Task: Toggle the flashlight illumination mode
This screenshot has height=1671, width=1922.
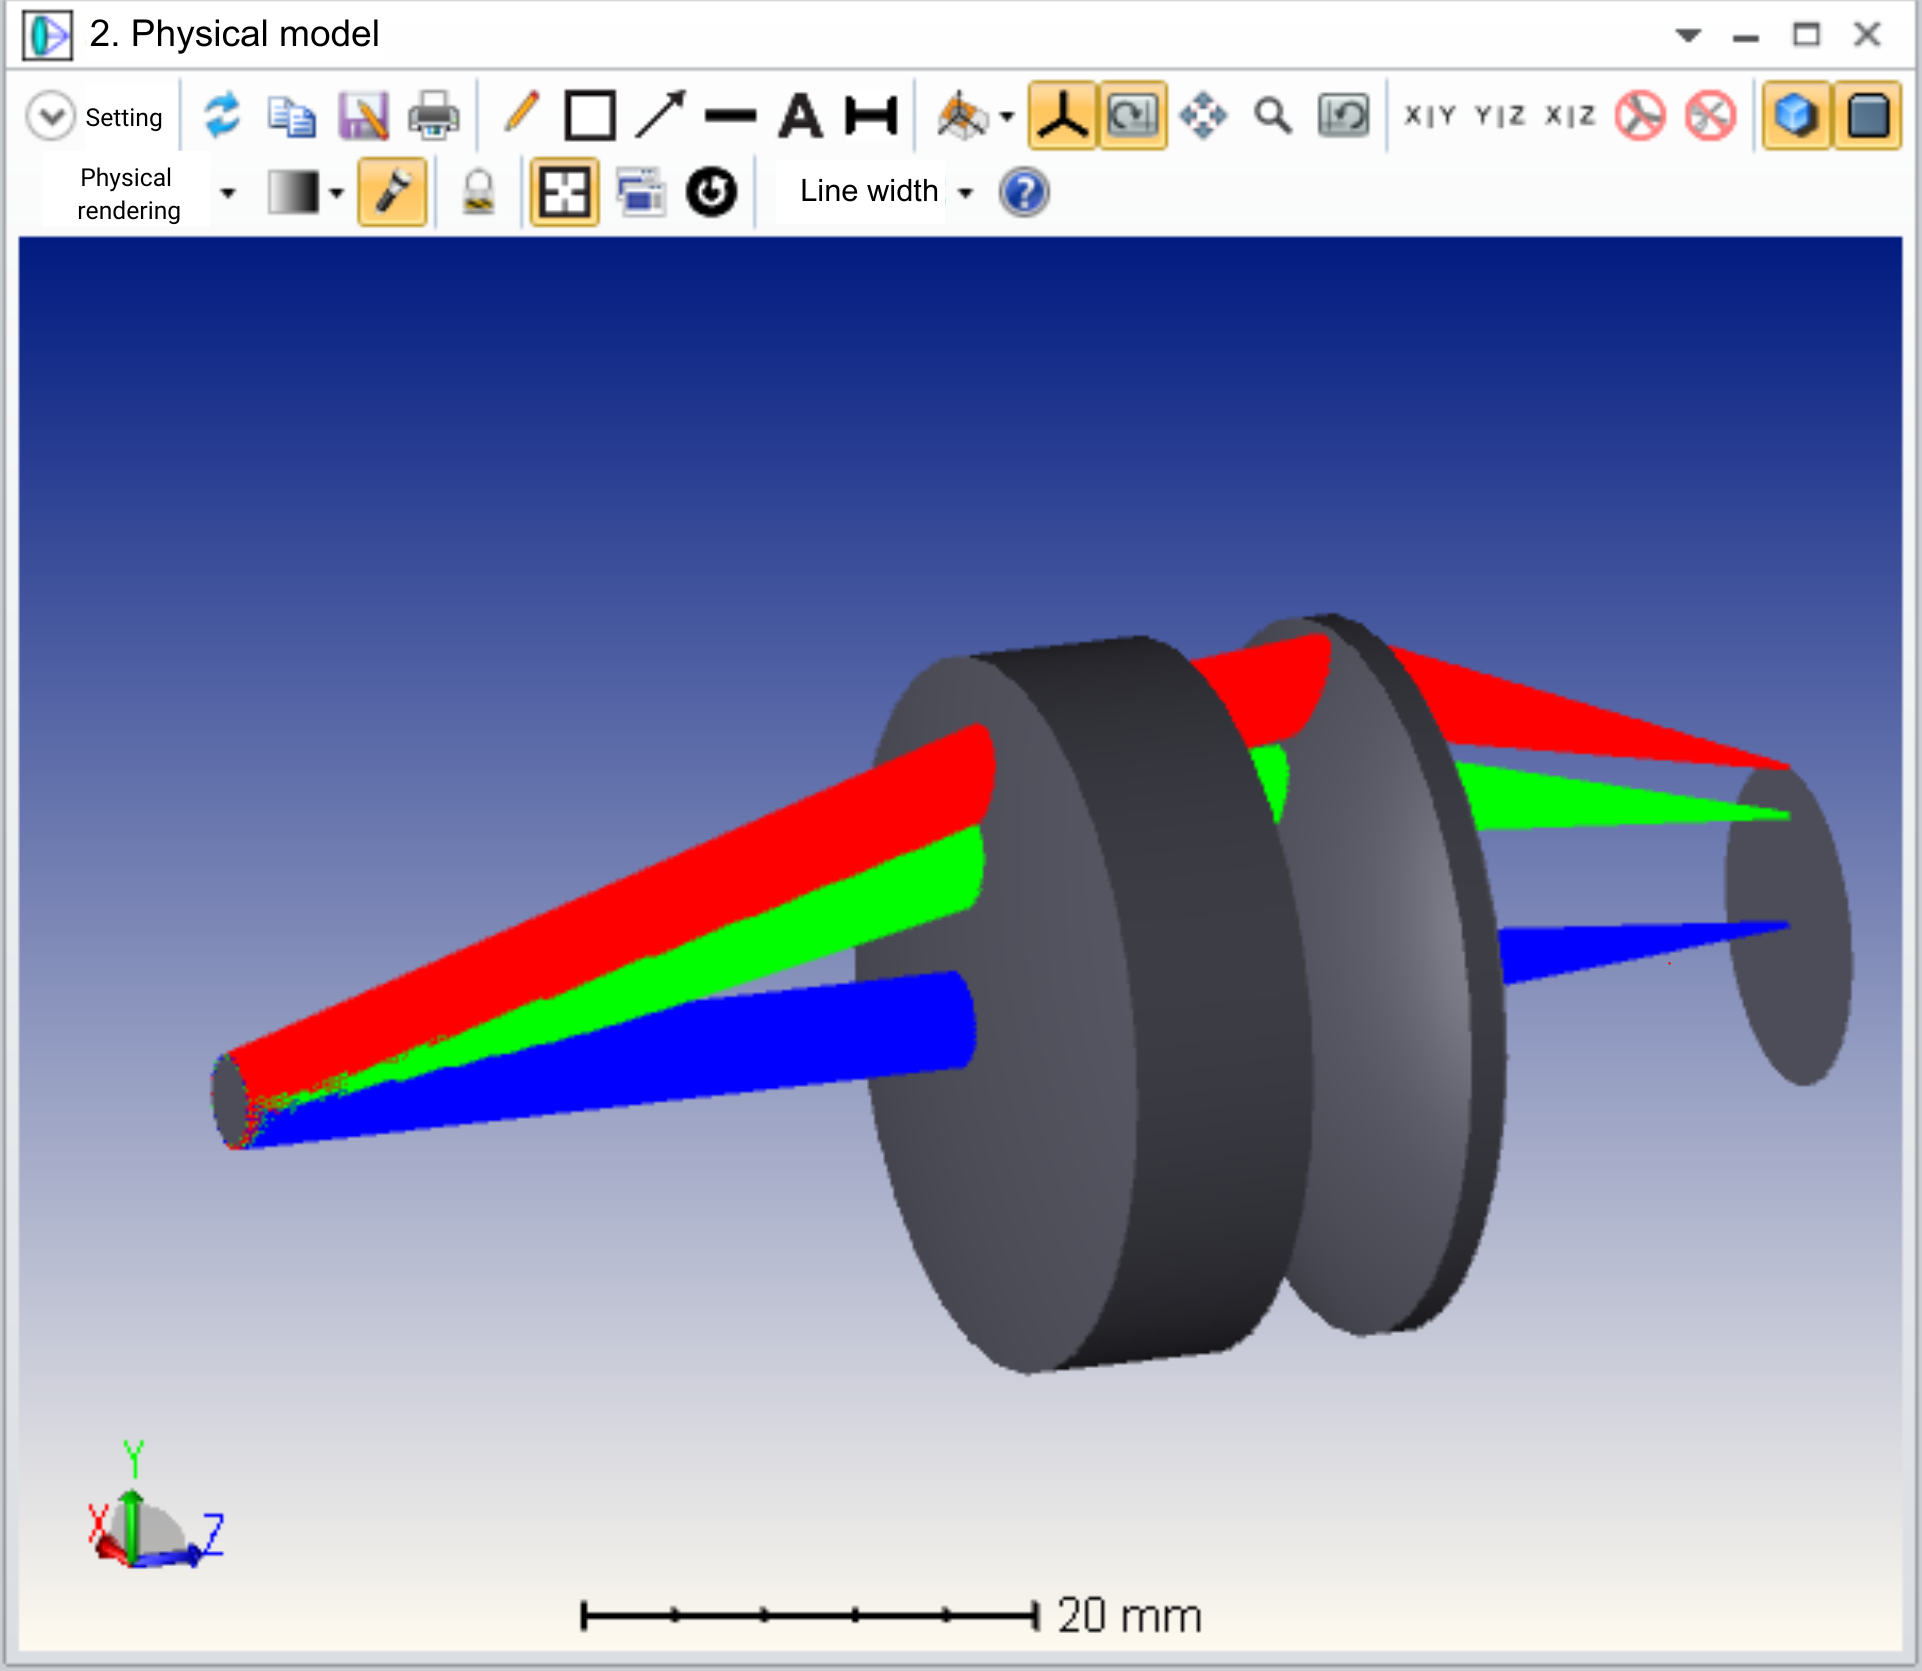Action: (x=393, y=192)
